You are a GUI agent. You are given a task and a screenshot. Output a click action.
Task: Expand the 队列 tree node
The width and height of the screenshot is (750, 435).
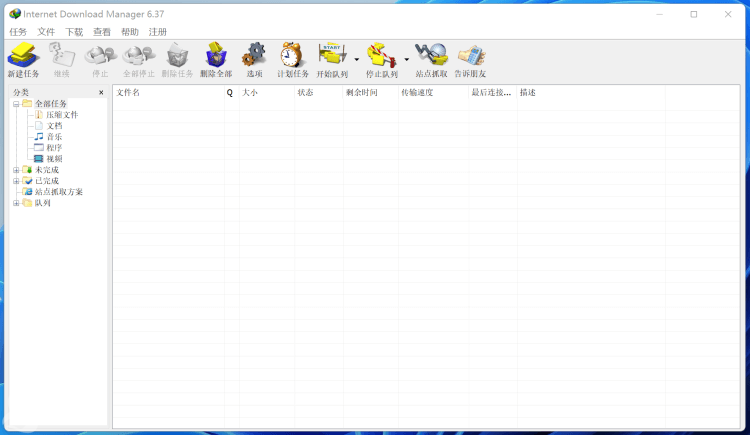tap(16, 203)
